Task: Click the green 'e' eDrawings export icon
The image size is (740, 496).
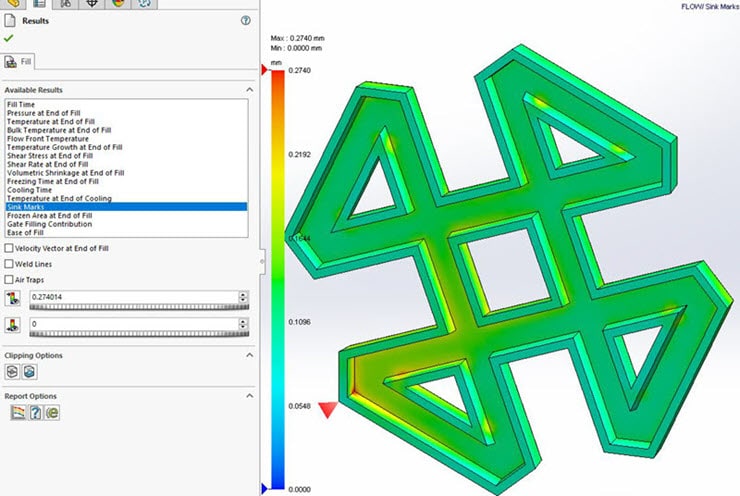Action: (52, 412)
